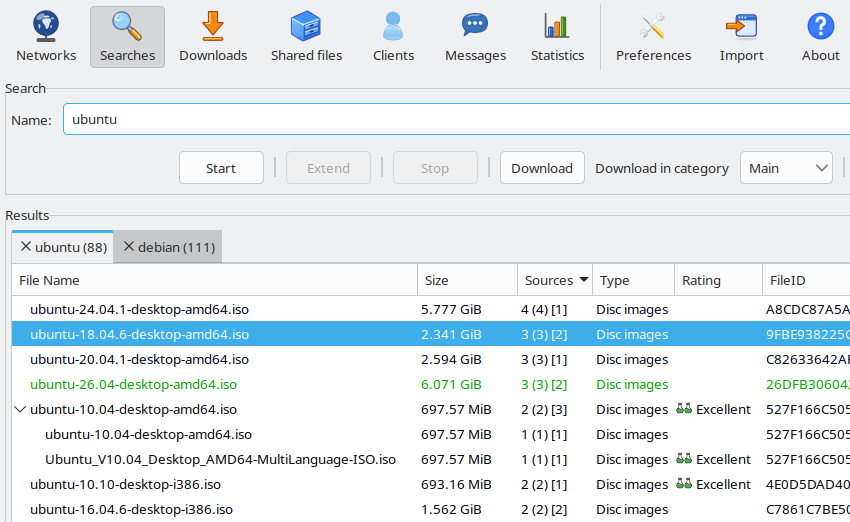Close the debian (111) search tab
The height and width of the screenshot is (522, 850).
[x=128, y=247]
